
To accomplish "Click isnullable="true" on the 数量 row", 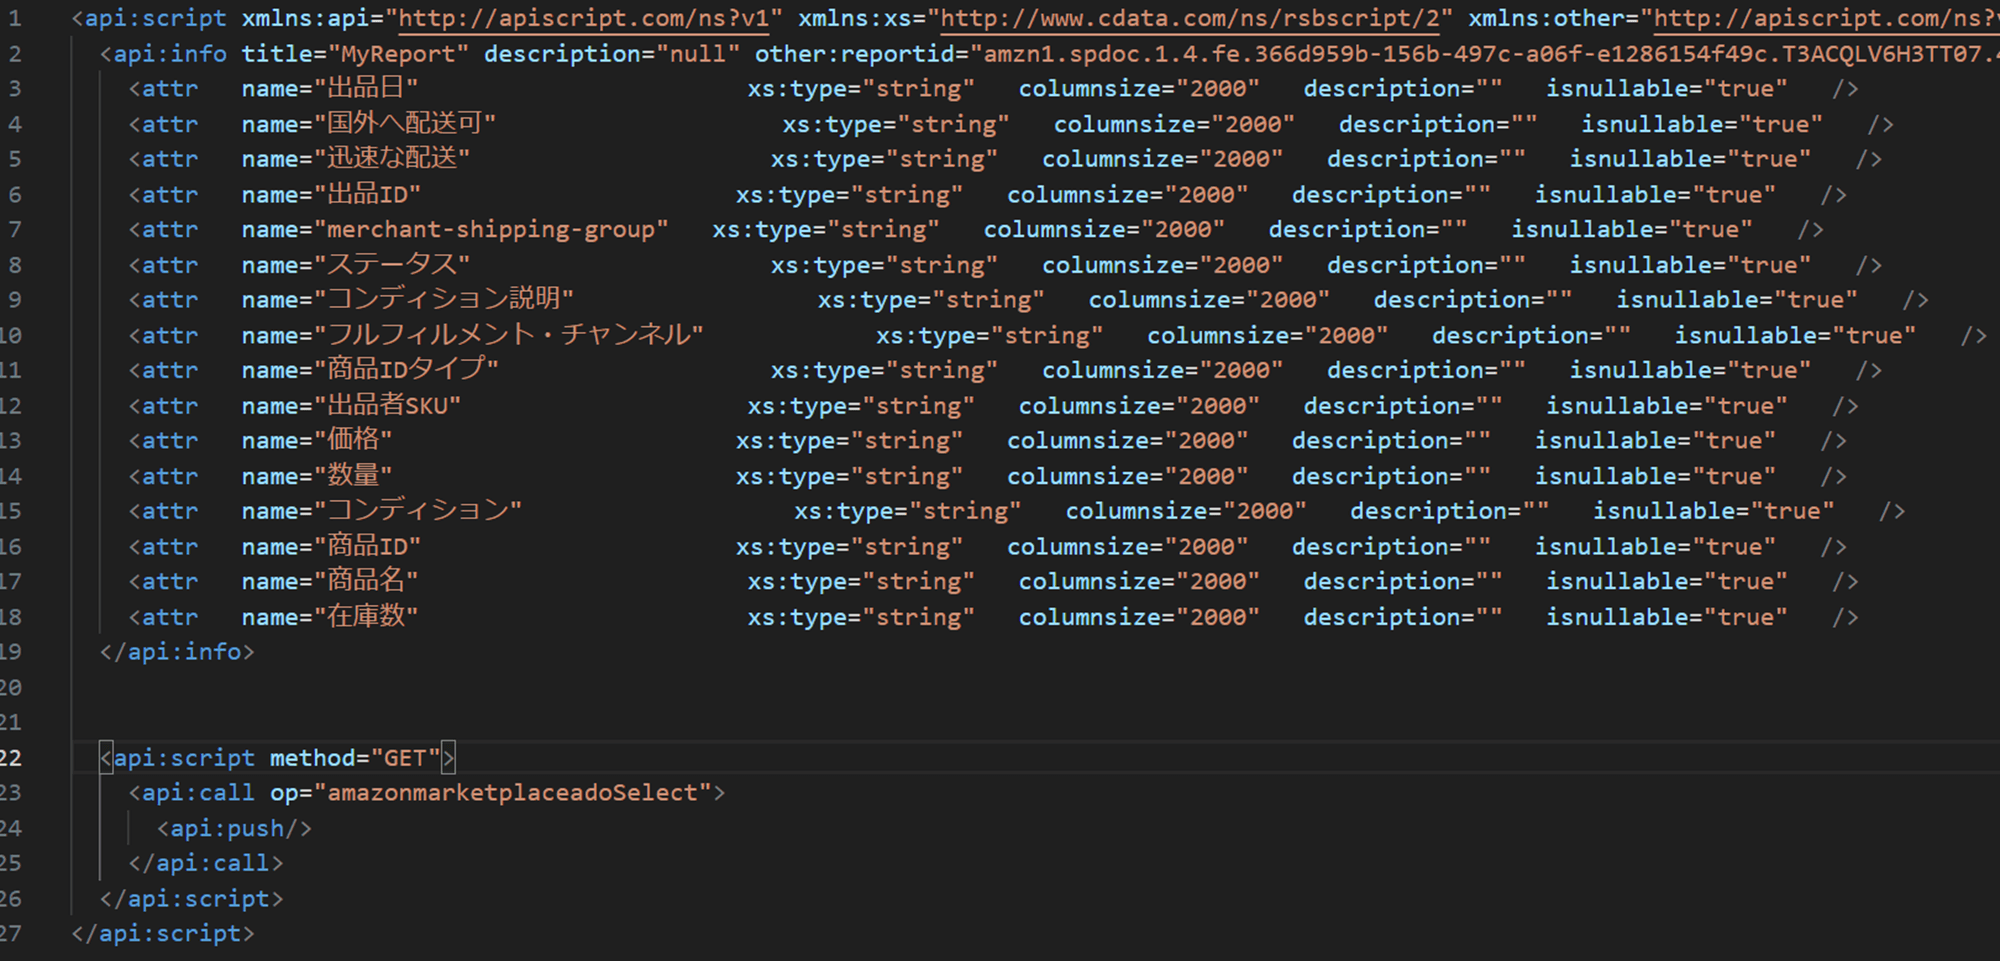I will [x=1656, y=476].
